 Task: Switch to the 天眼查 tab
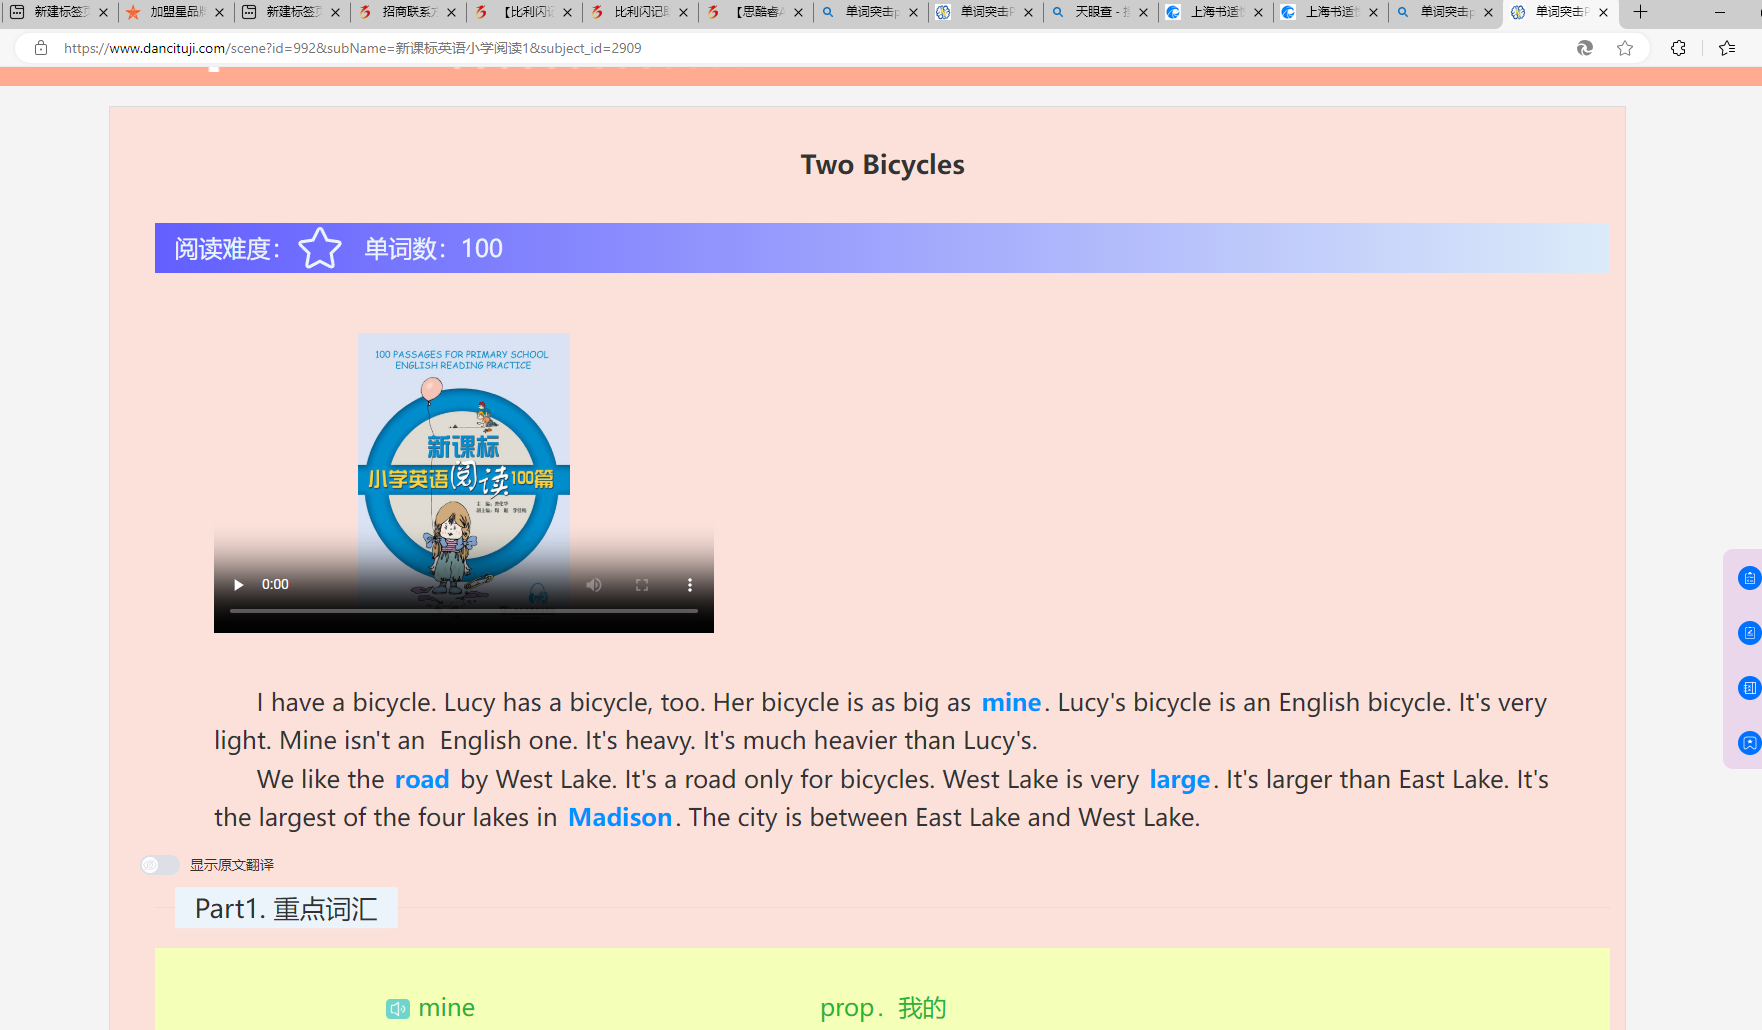pos(1102,12)
